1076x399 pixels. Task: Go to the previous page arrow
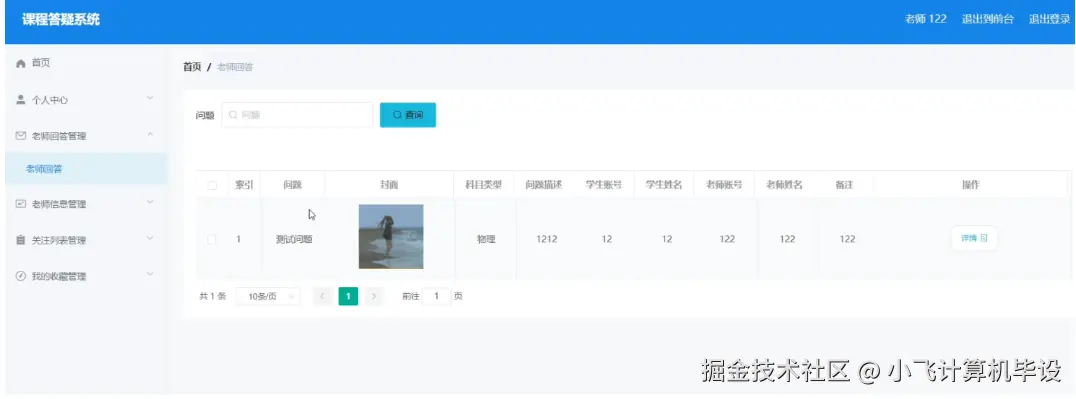322,297
